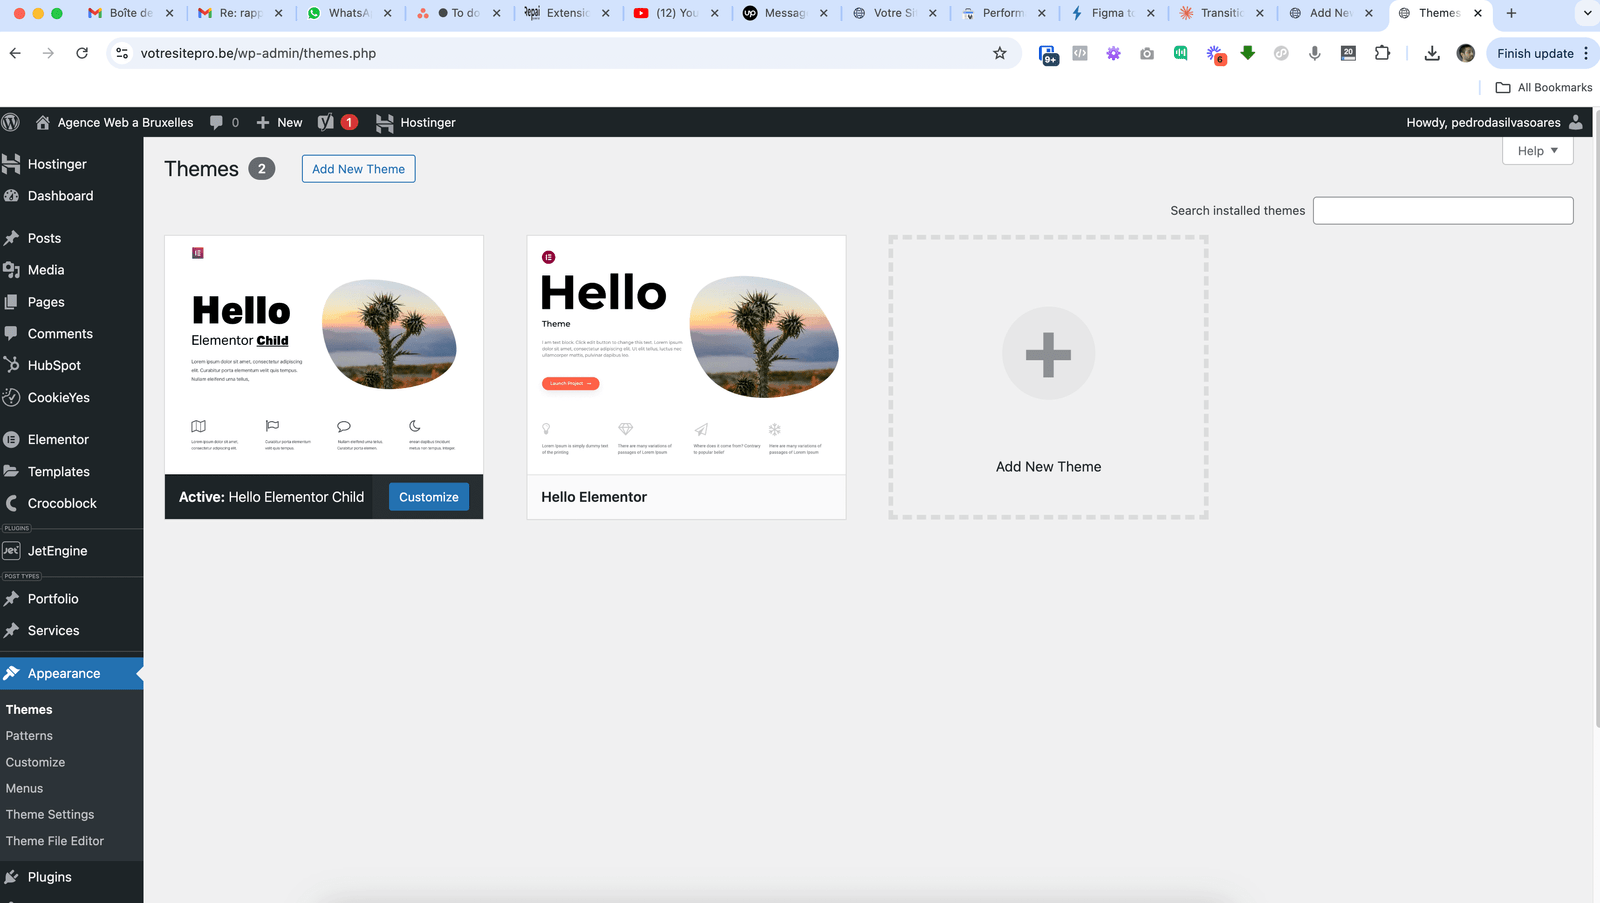1600x903 pixels.
Task: Click browser forward arrow
Action: 48,53
